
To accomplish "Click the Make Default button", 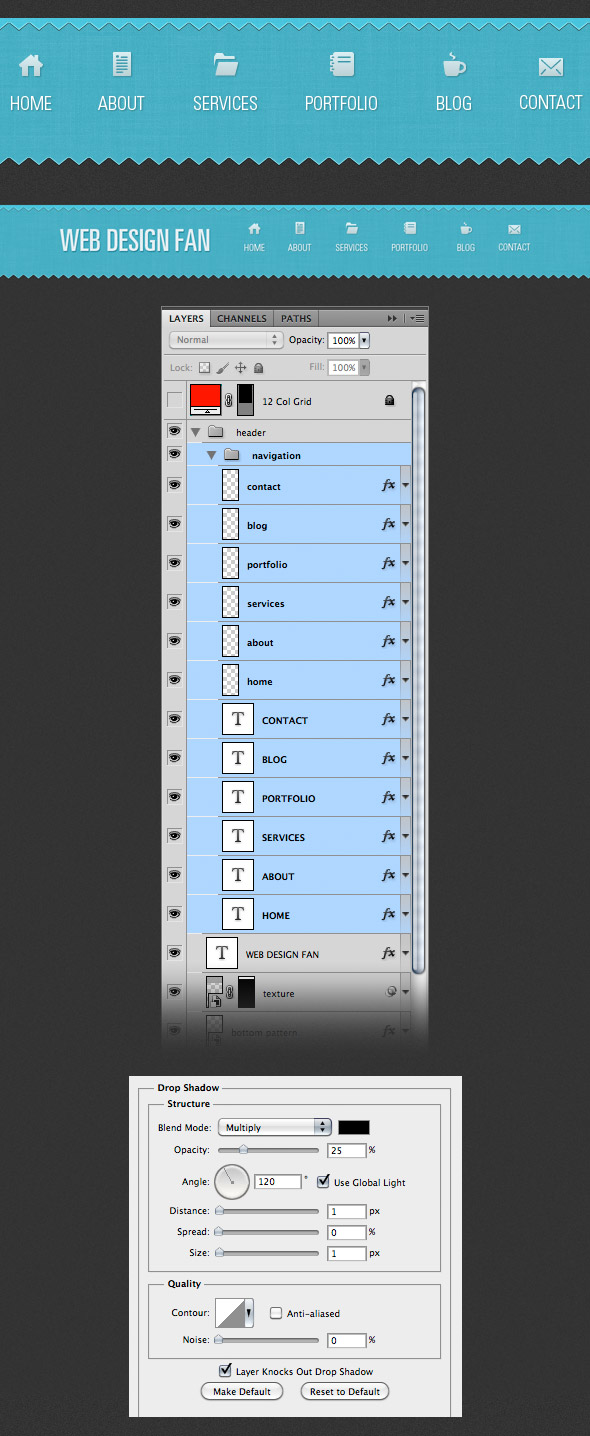I will tap(242, 1391).
